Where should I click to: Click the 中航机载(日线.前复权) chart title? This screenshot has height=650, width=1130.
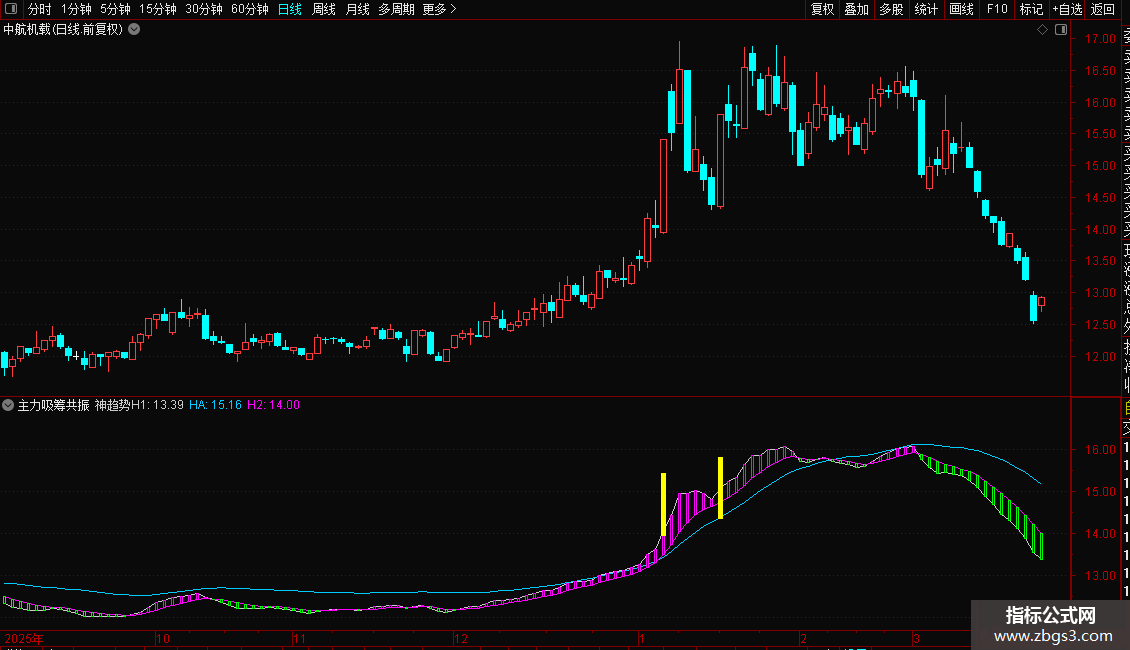pos(63,30)
